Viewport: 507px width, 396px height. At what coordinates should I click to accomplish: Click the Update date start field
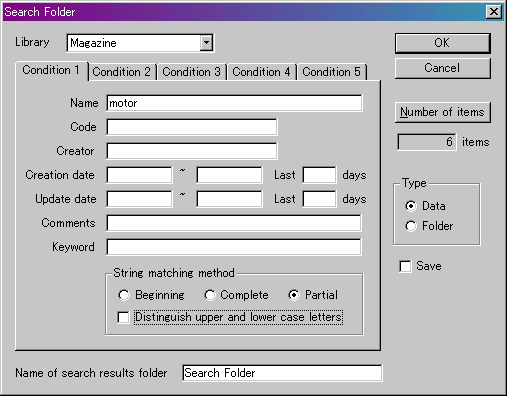click(x=139, y=199)
